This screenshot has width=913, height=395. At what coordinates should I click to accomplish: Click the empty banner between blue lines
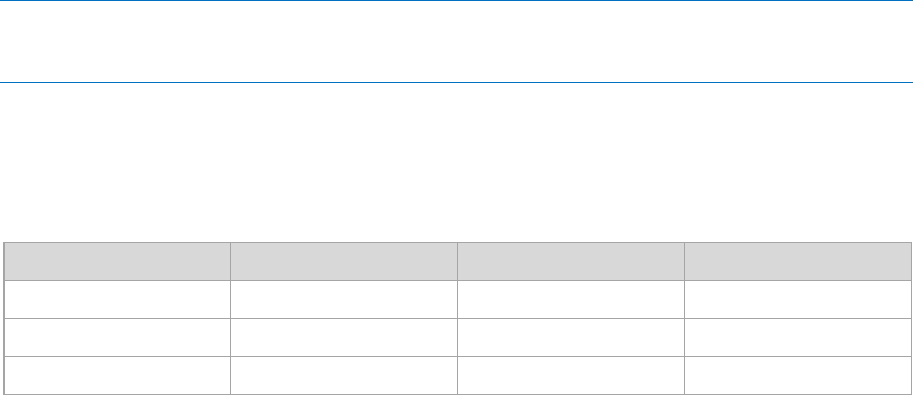click(x=456, y=41)
